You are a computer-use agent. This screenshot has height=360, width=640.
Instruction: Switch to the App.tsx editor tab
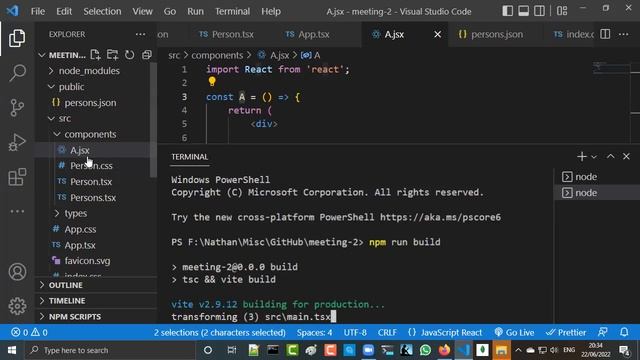click(x=313, y=34)
